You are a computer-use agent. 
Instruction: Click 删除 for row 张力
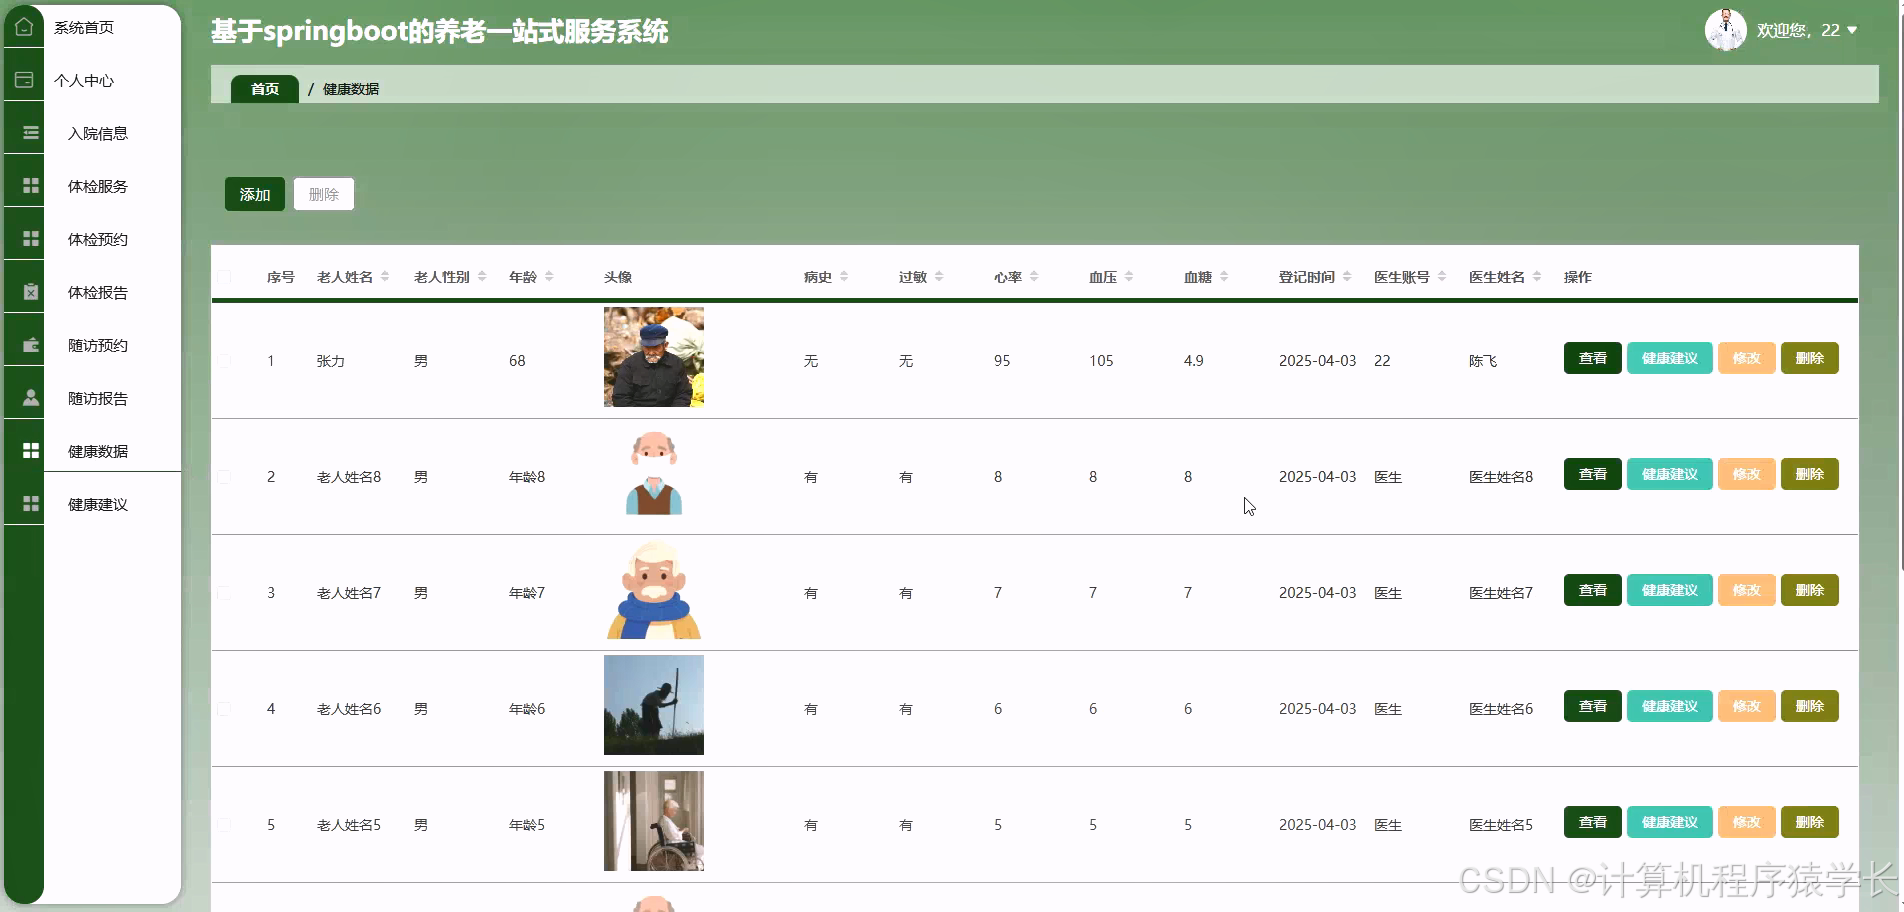[x=1810, y=358]
